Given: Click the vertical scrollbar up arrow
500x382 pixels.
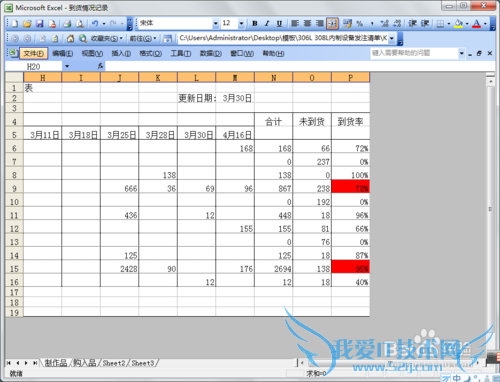Looking at the screenshot, I should [x=490, y=81].
